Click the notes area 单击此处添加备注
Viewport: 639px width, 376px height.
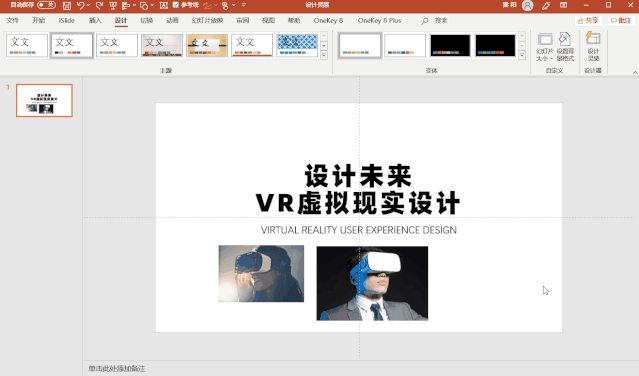coord(117,369)
